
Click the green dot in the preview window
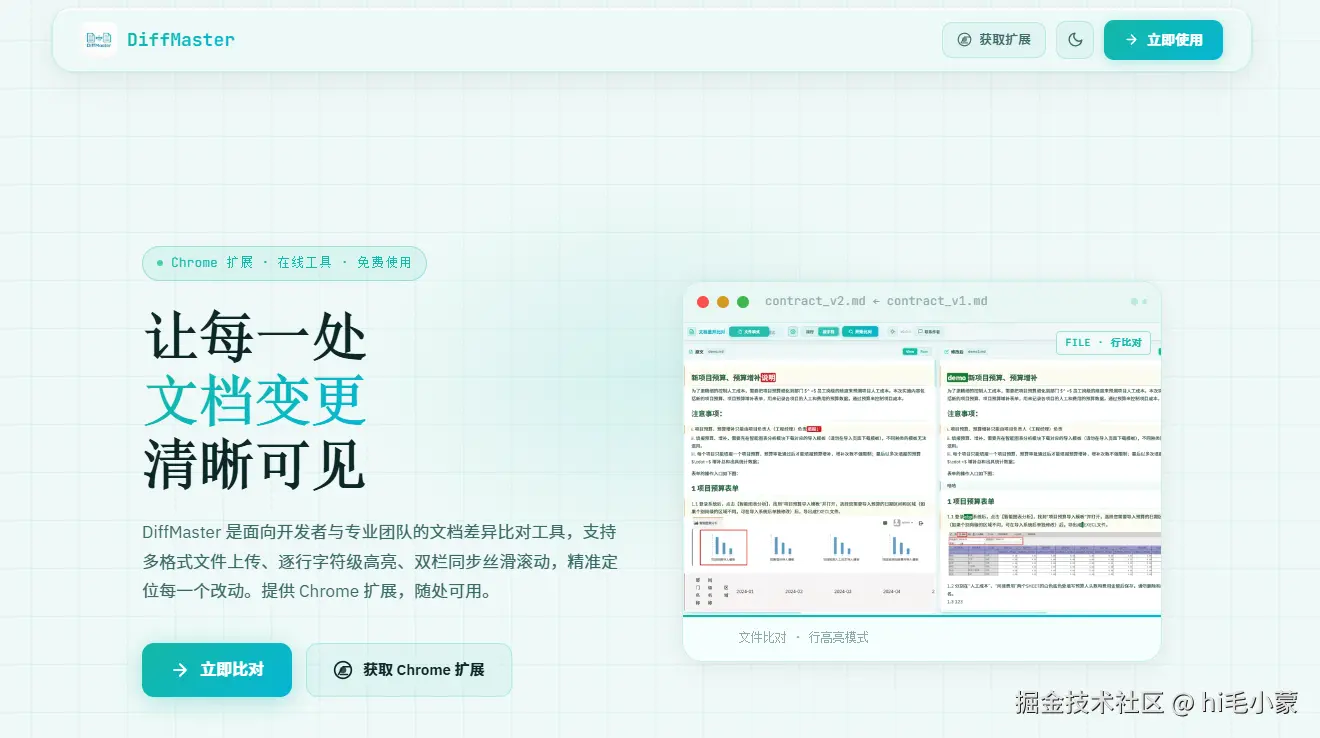743,302
